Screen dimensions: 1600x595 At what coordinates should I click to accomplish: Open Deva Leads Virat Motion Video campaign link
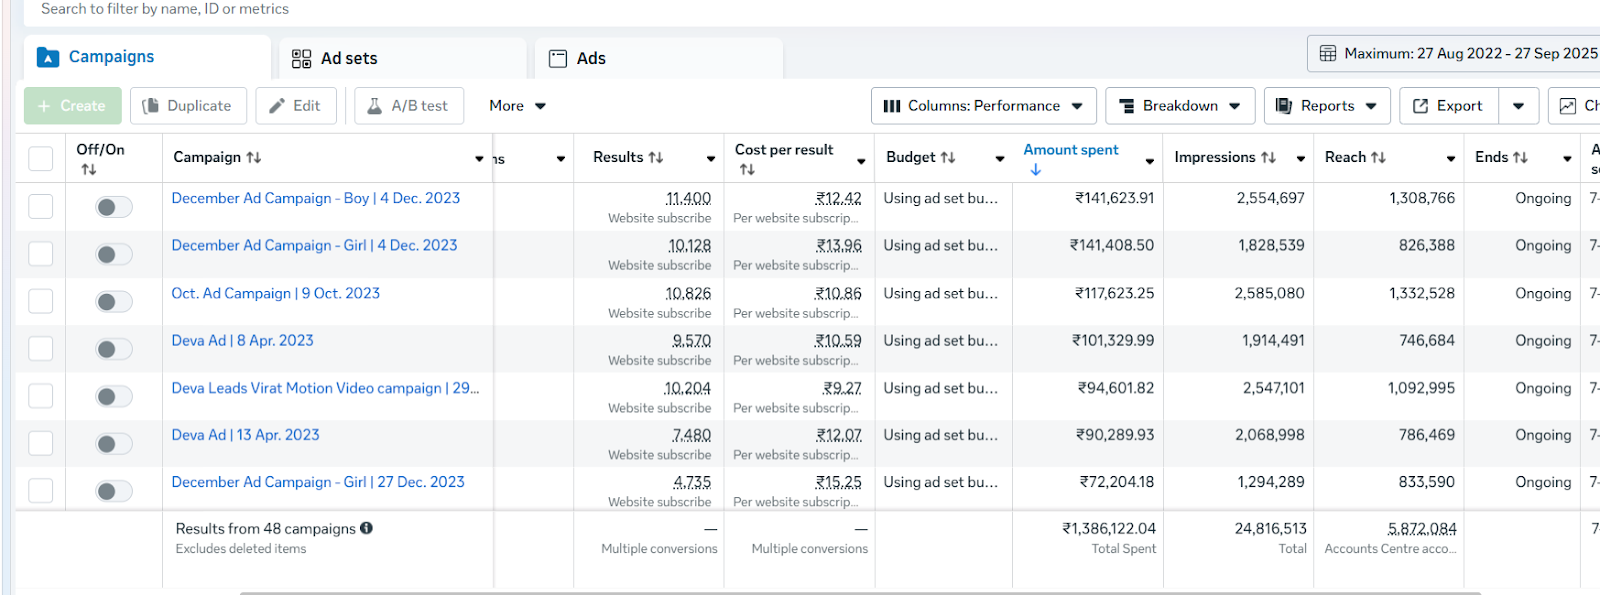click(325, 388)
